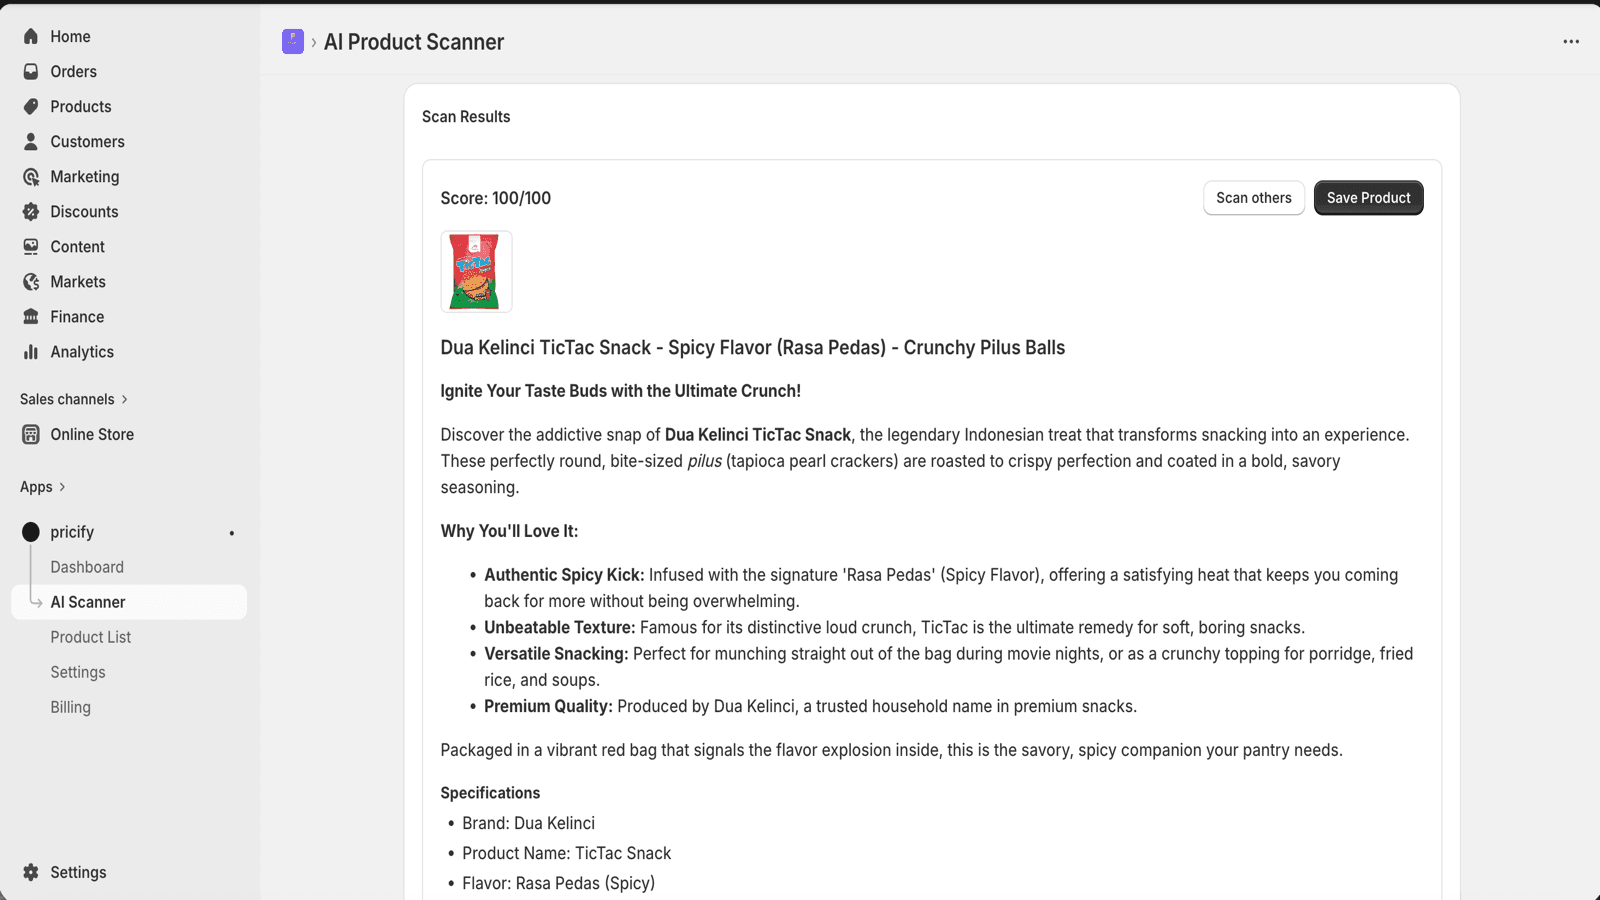Click the TicTac snack product thumbnail
This screenshot has width=1600, height=900.
point(476,272)
